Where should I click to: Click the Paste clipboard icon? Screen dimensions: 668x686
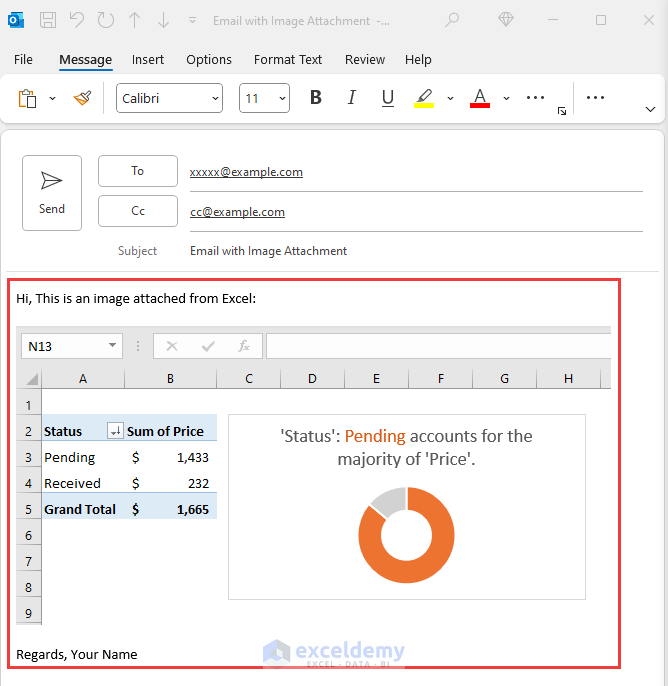(27, 98)
